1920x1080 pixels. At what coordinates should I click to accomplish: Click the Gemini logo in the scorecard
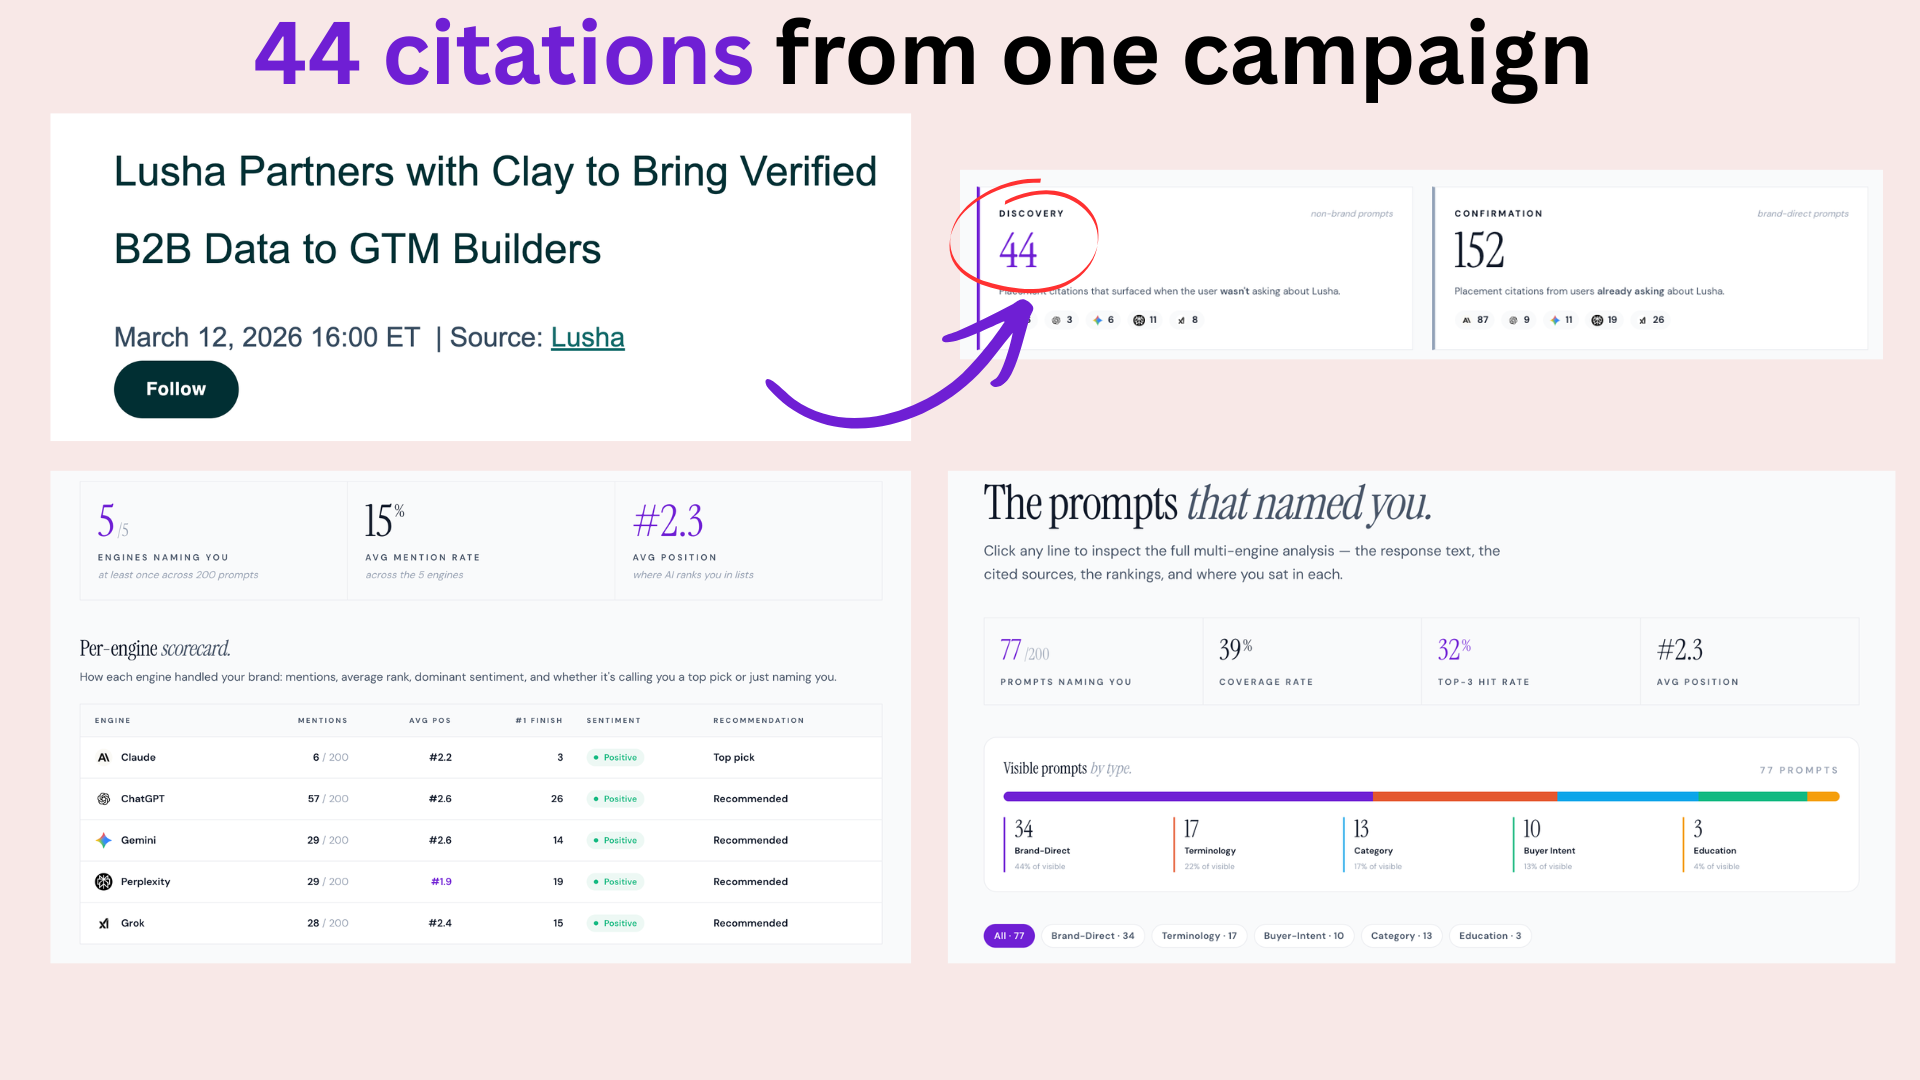coord(103,840)
